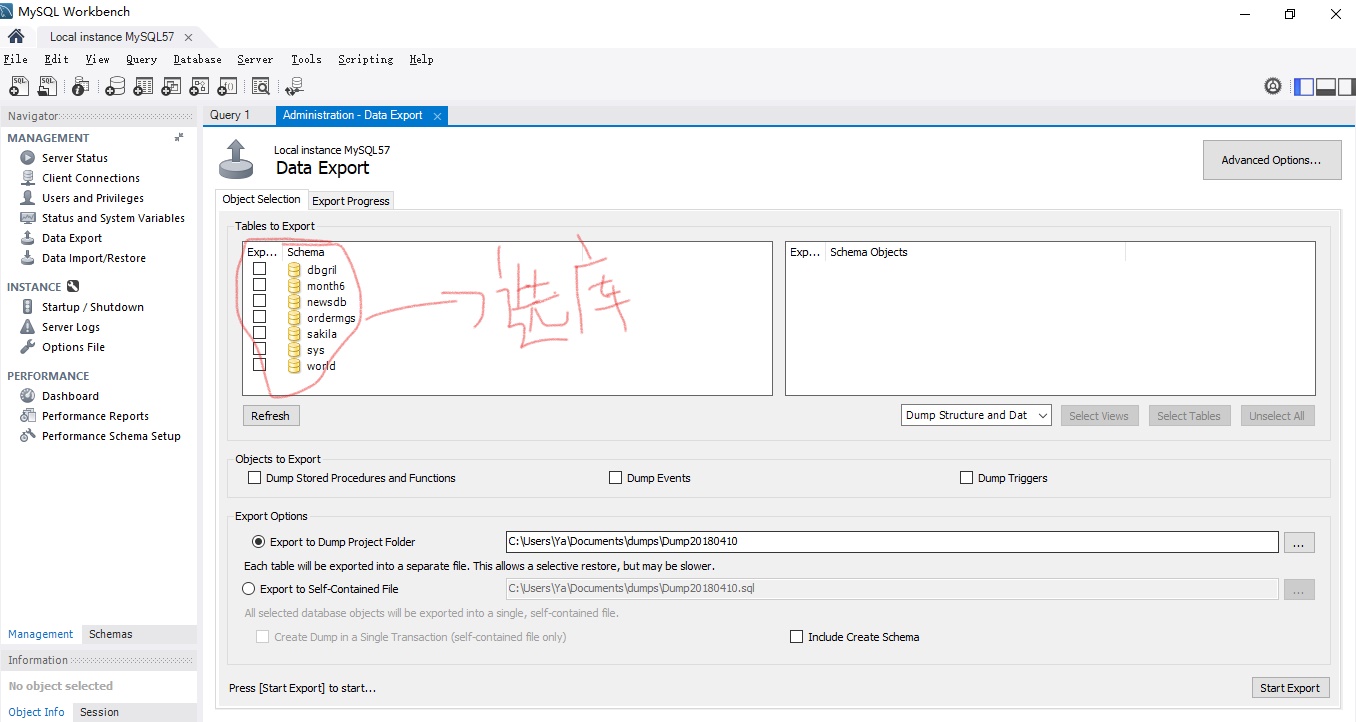
Task: Check the month6 schema export box
Action: point(259,285)
